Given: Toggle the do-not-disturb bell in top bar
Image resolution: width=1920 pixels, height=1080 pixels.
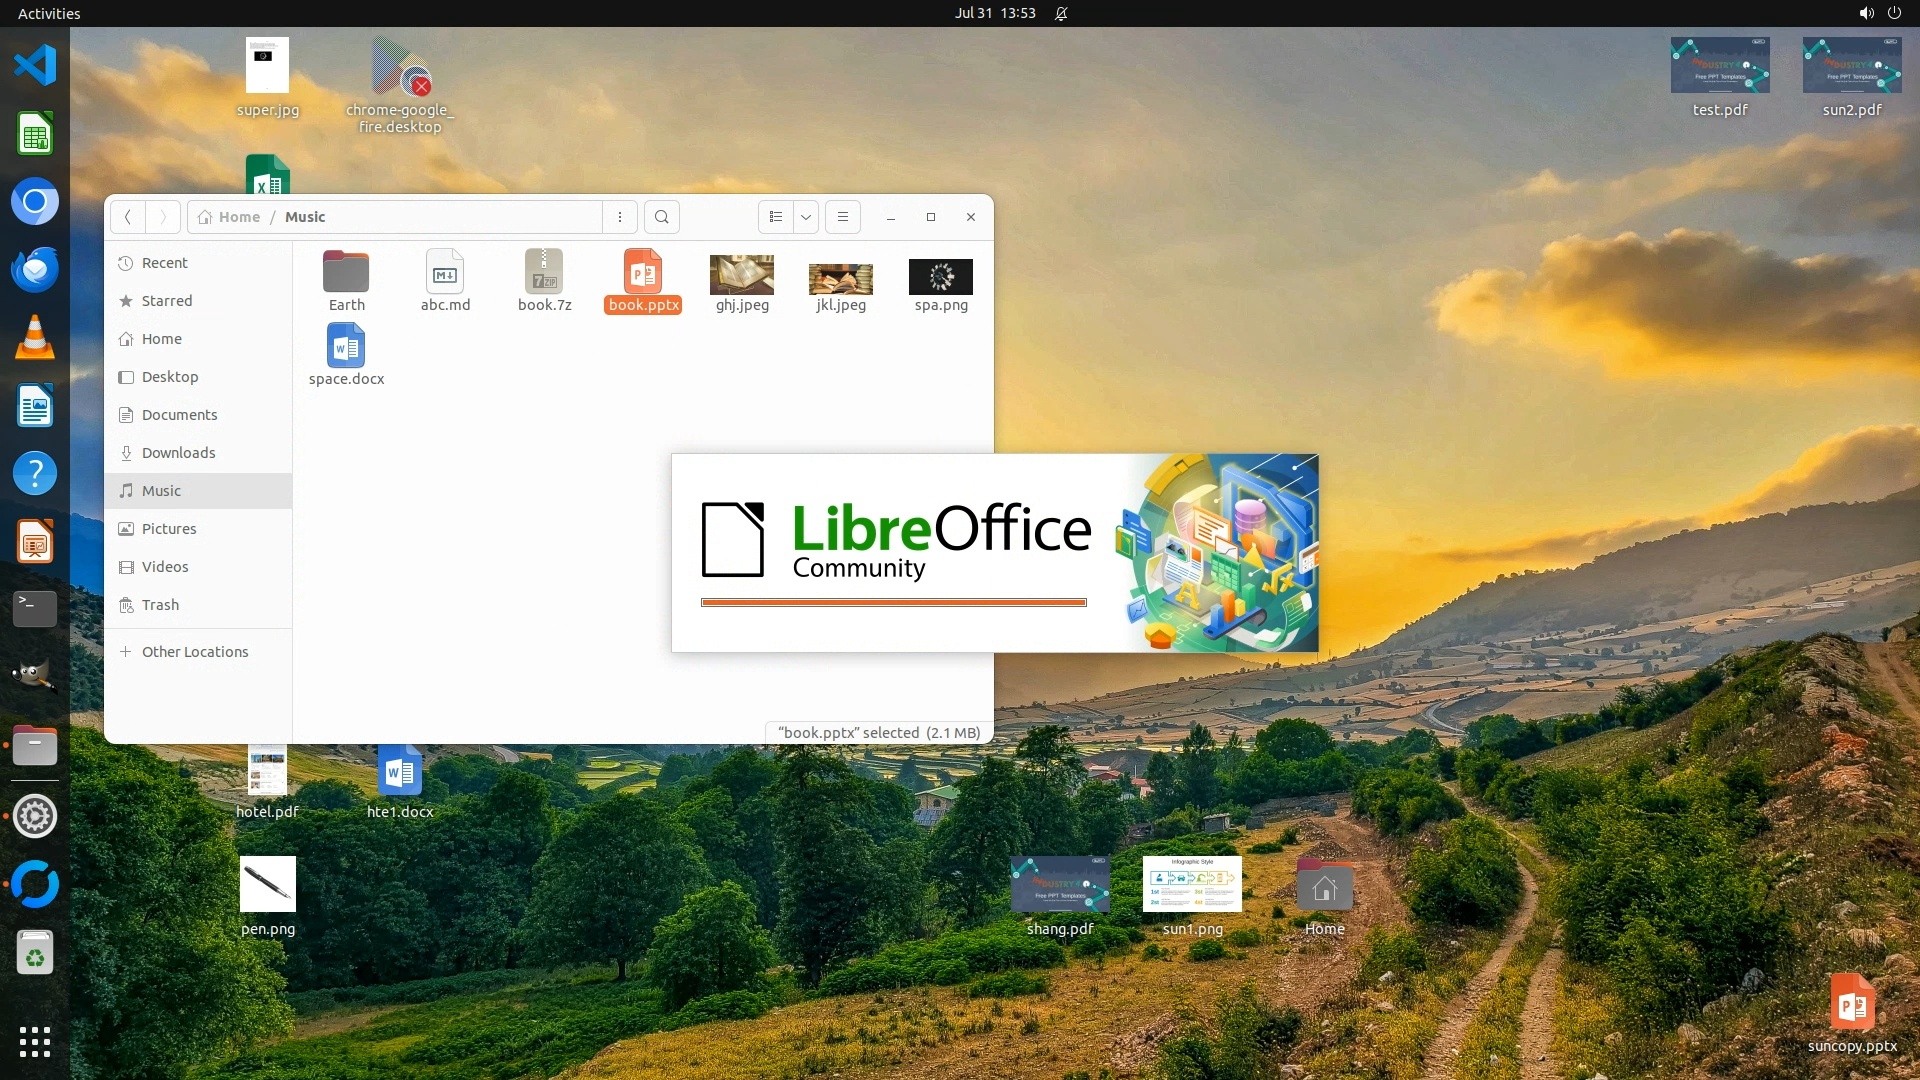Looking at the screenshot, I should click(x=1061, y=13).
